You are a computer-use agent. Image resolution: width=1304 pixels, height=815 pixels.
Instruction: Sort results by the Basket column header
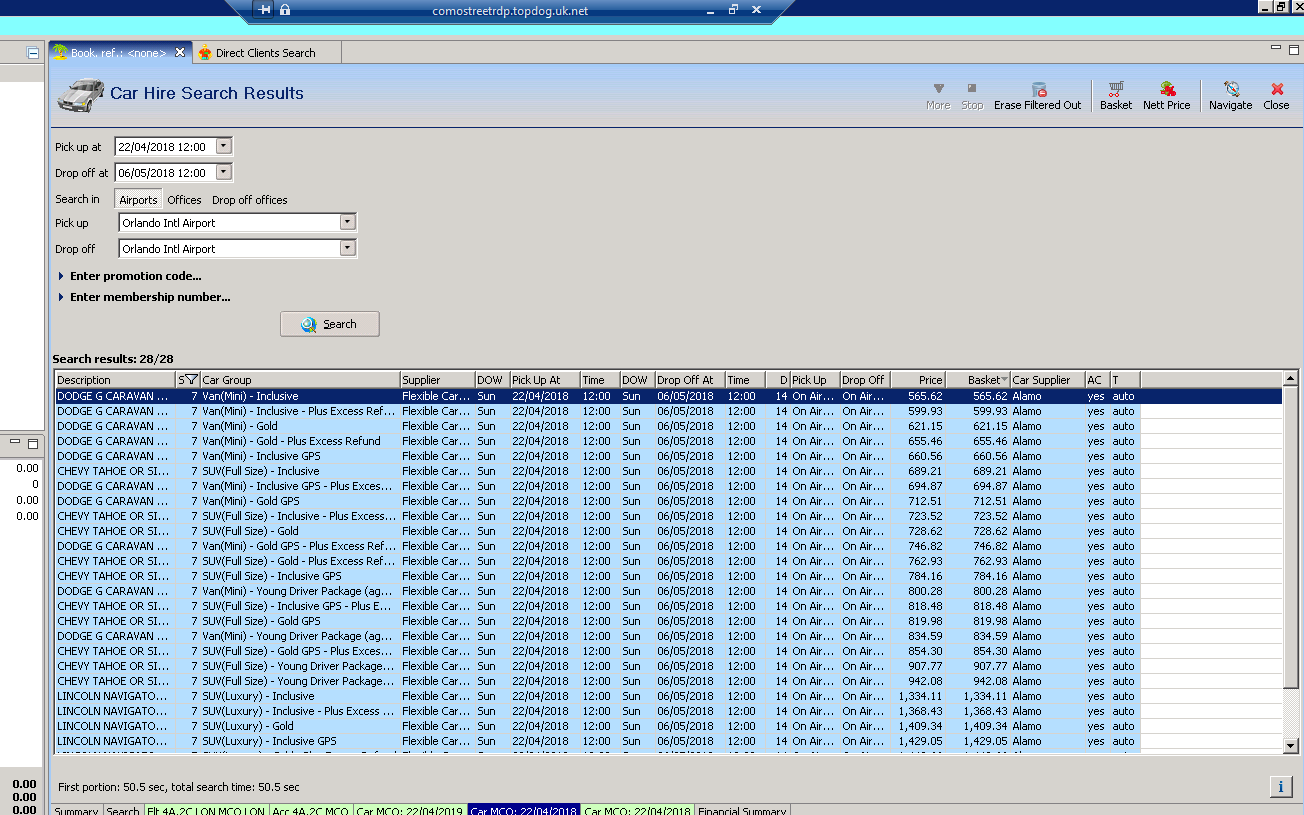click(x=978, y=380)
